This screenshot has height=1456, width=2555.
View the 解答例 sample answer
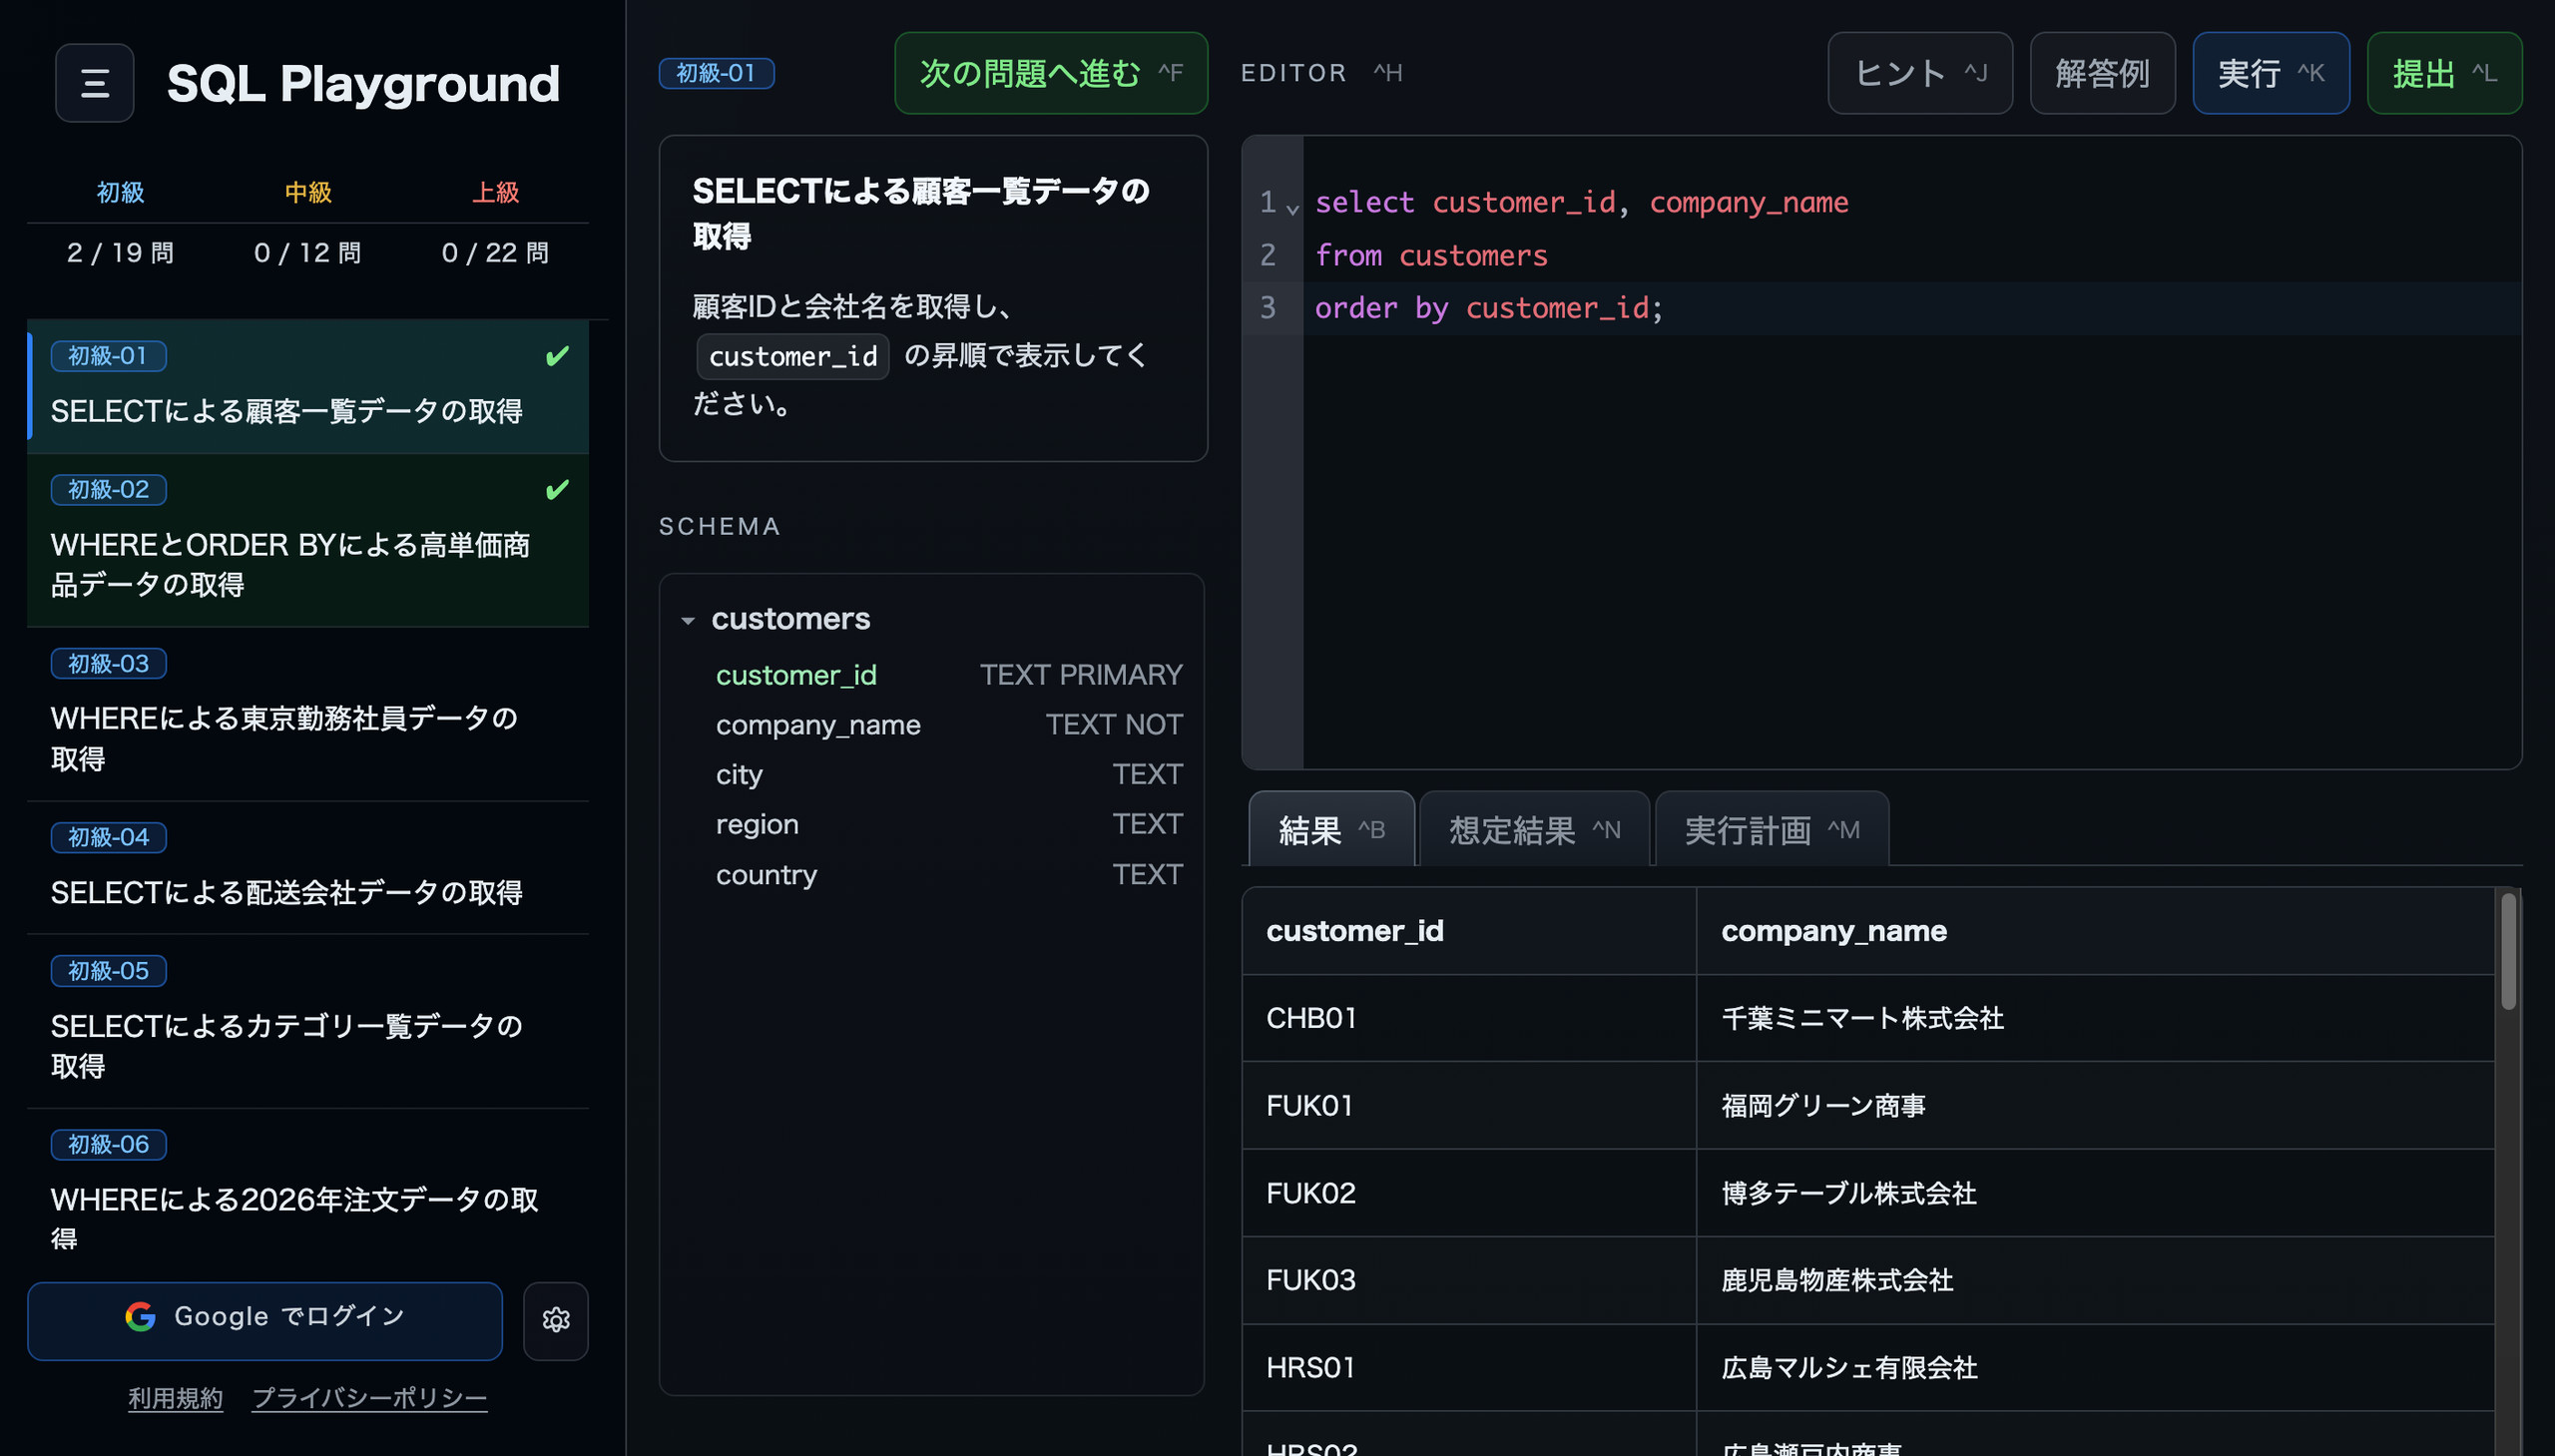click(x=2102, y=73)
